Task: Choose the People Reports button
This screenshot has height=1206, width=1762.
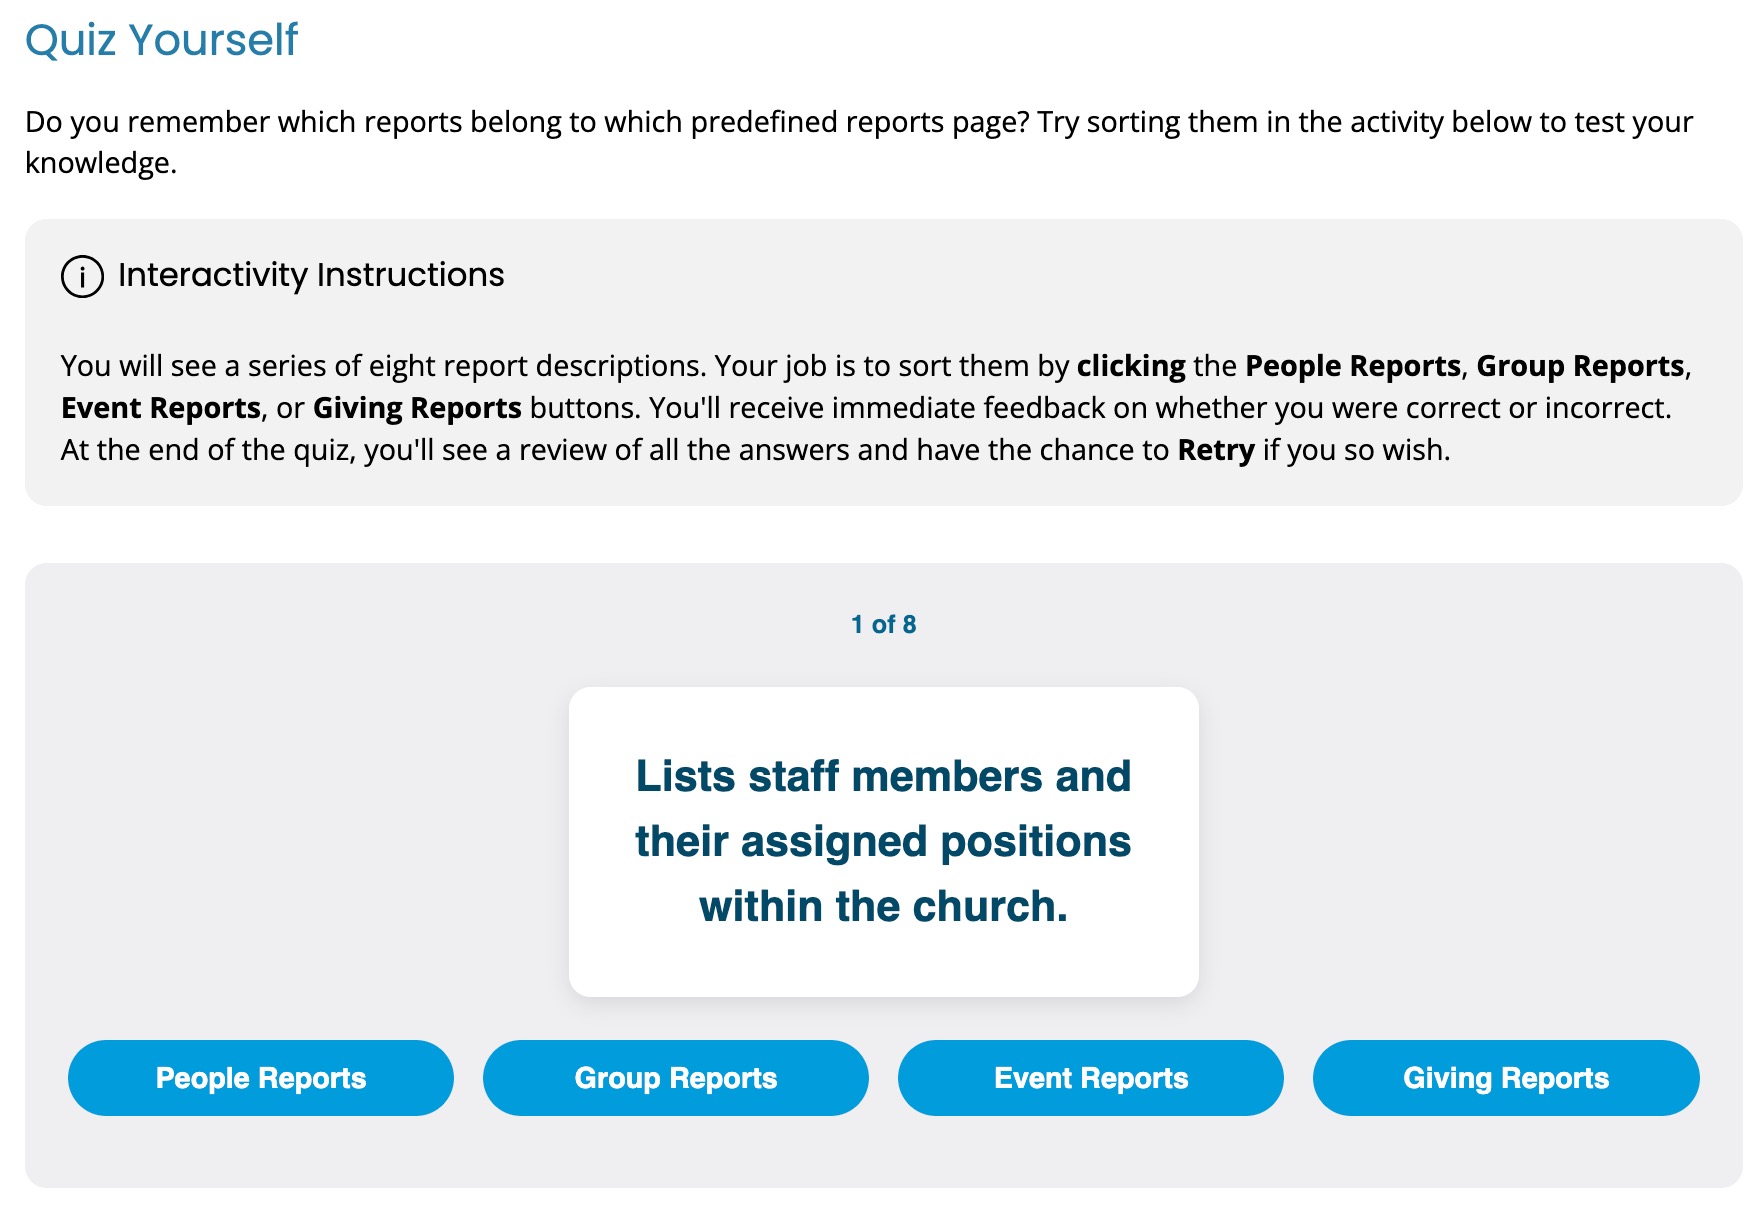Action: [x=261, y=1078]
